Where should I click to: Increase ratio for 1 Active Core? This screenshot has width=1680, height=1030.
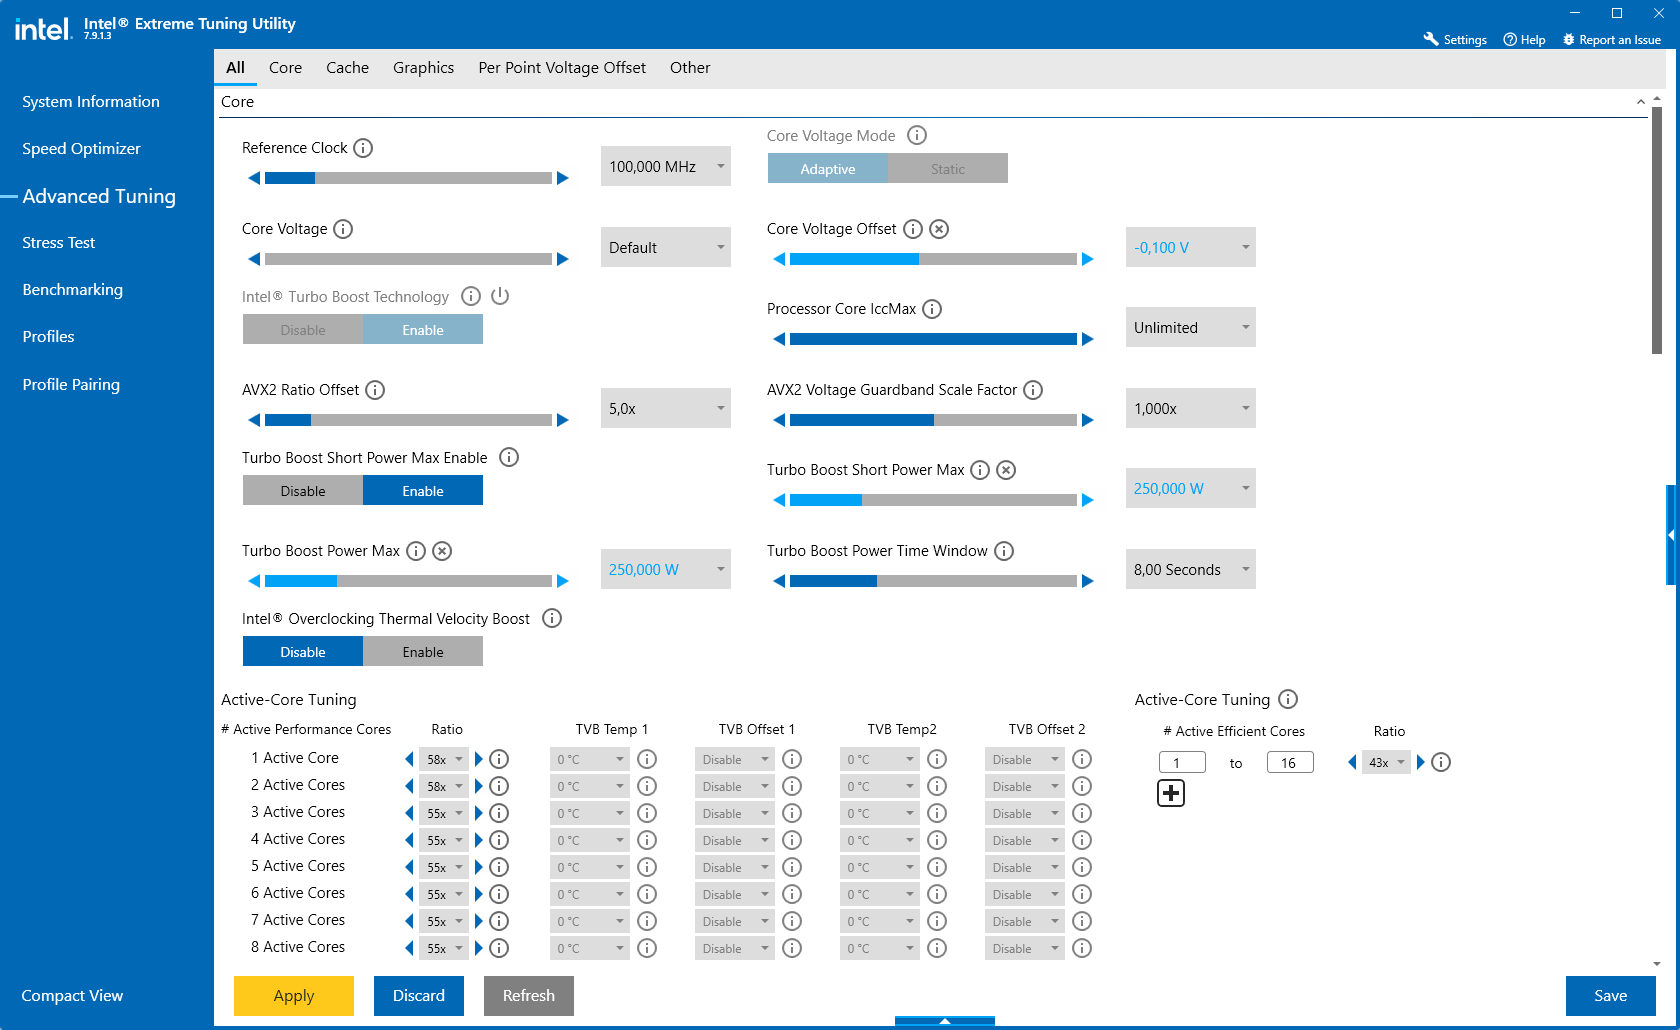[x=479, y=759]
